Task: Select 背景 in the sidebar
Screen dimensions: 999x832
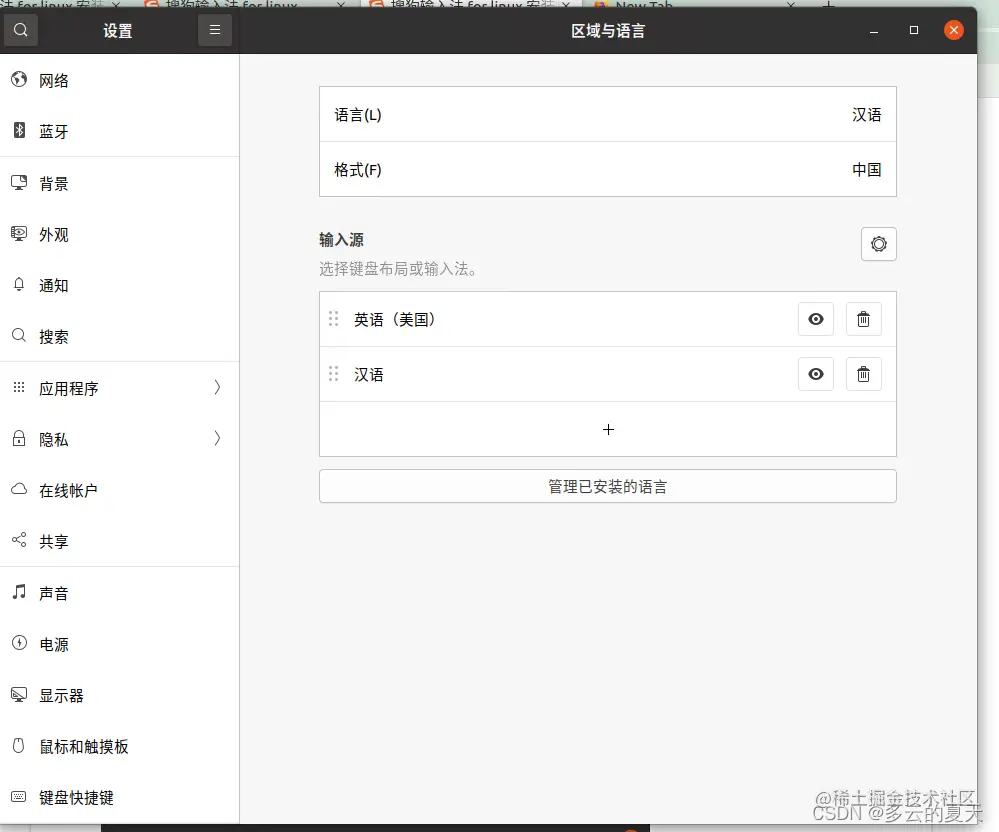Action: pos(120,183)
